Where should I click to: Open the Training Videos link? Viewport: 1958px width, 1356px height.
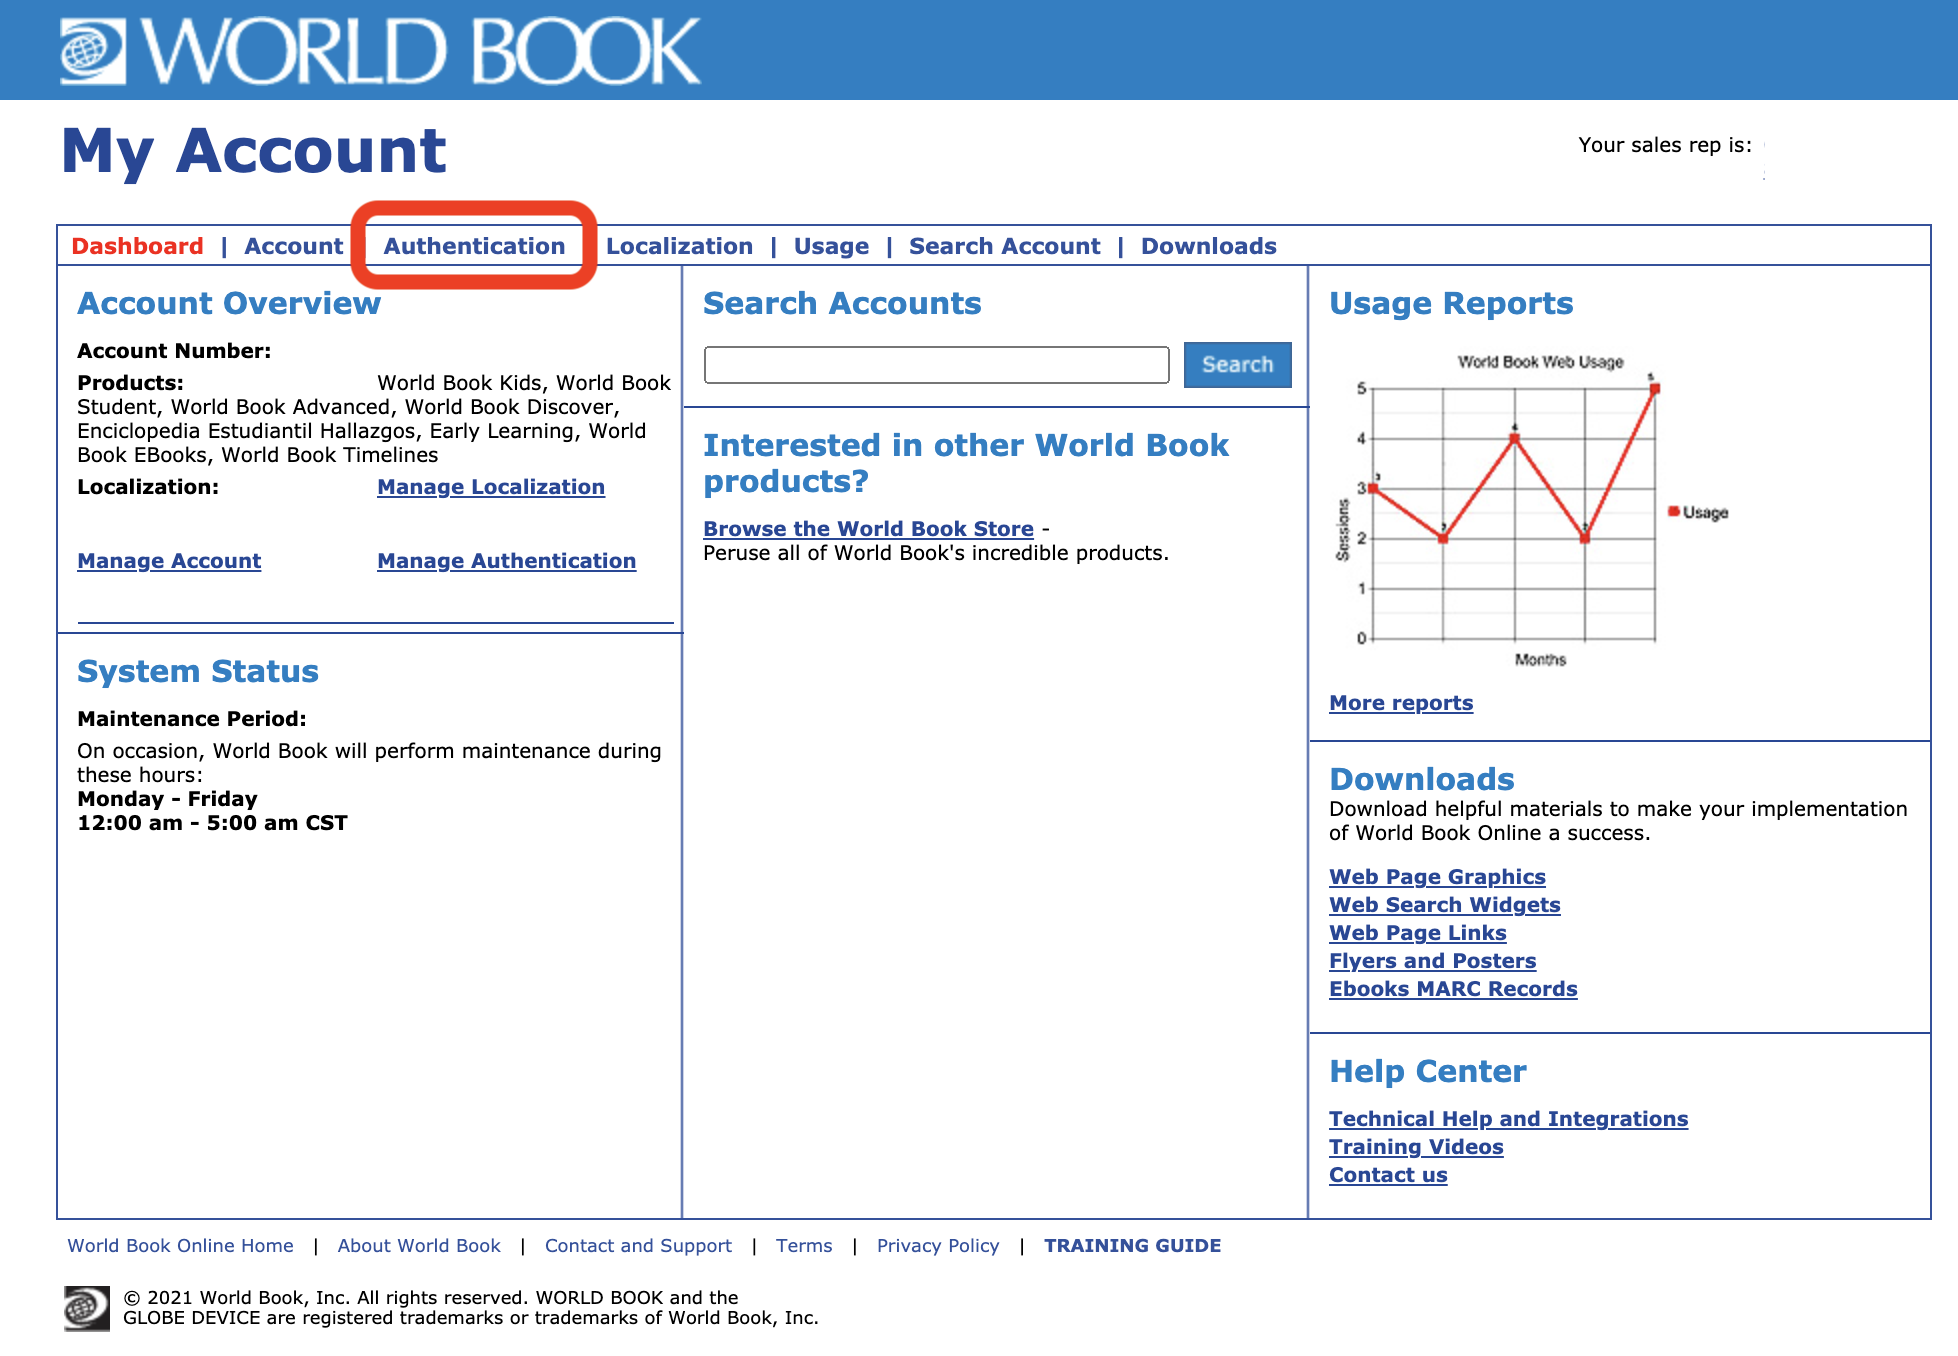point(1416,1147)
